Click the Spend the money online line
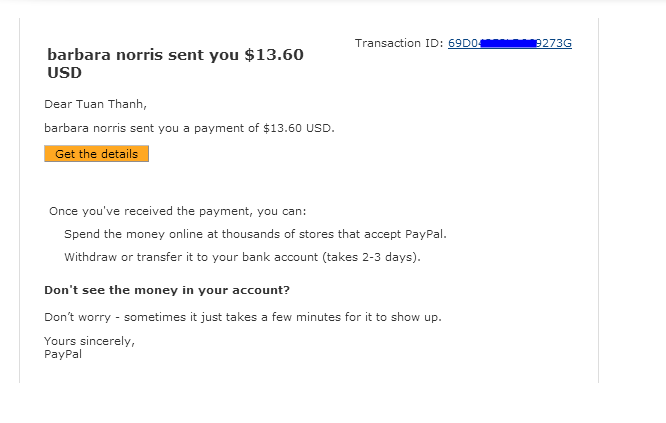666x423 pixels. (x=255, y=234)
